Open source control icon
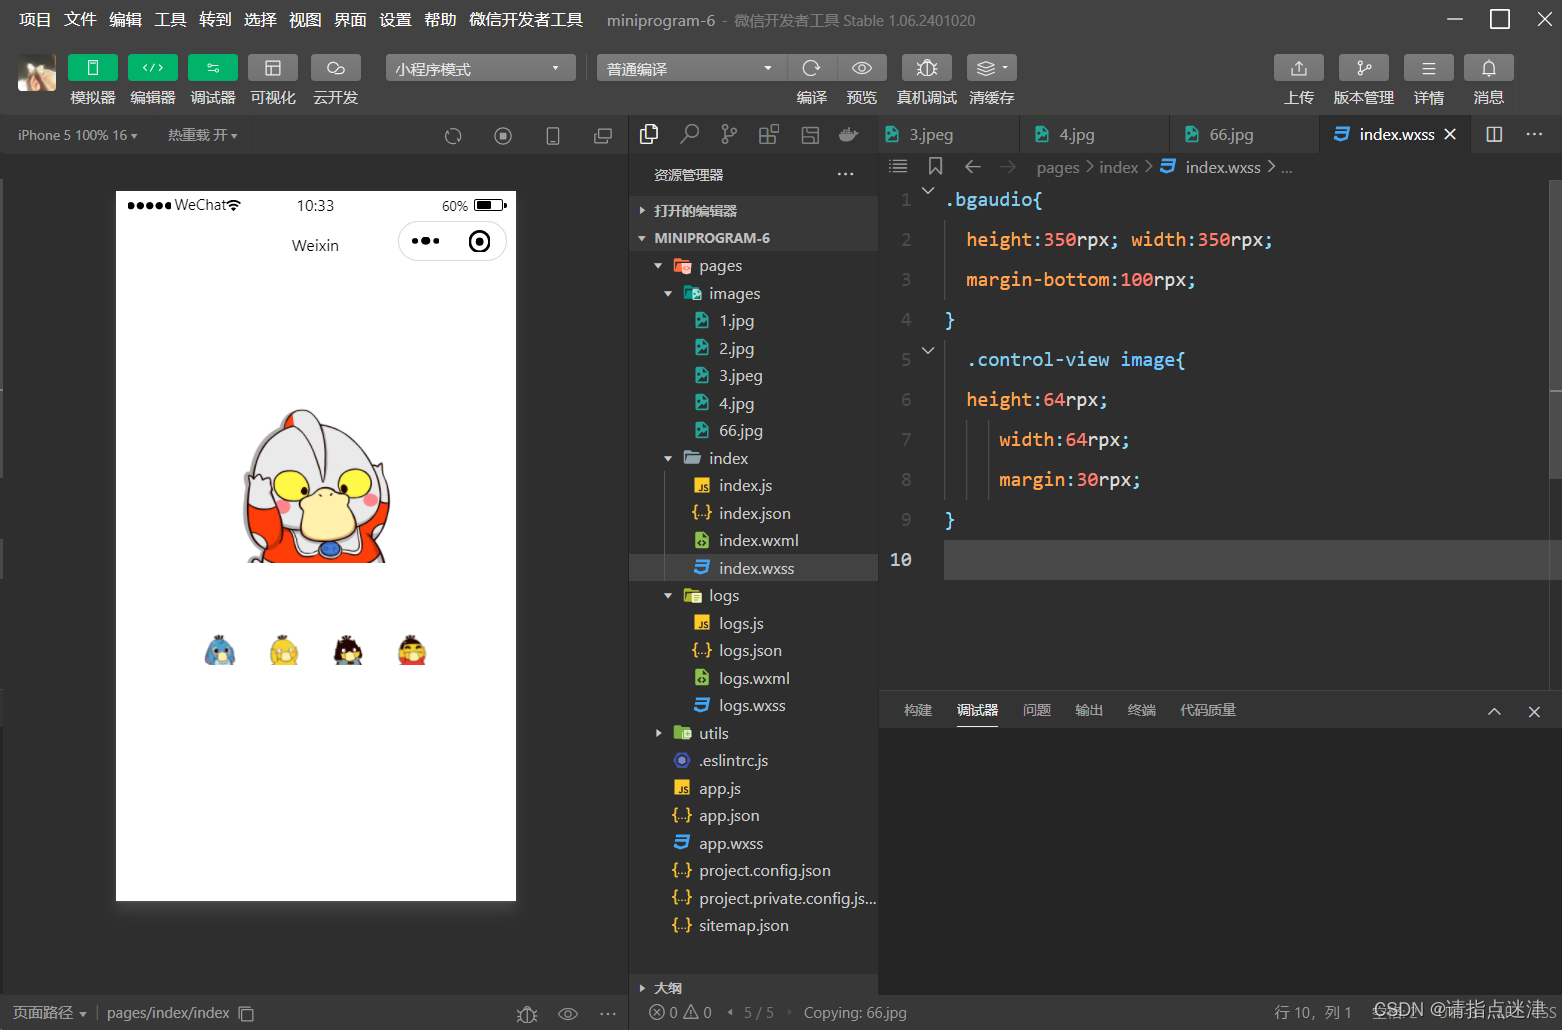The width and height of the screenshot is (1562, 1030). (730, 134)
